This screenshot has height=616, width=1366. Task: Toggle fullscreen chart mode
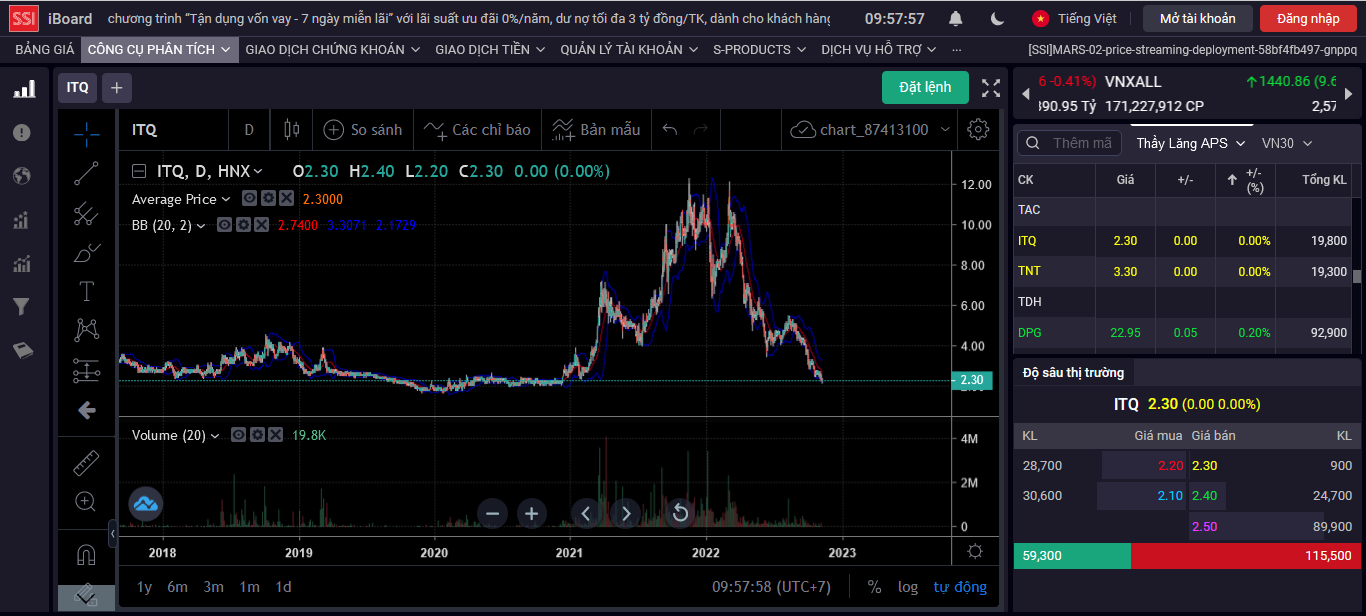click(990, 88)
